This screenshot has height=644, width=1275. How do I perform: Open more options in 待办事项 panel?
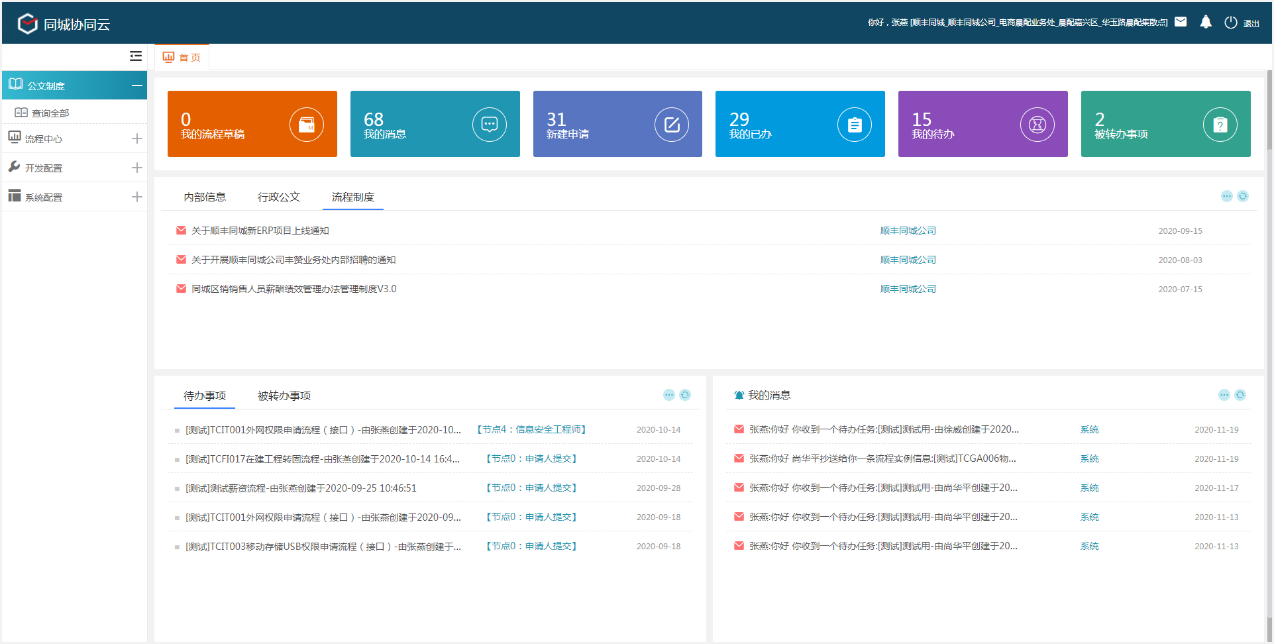coord(669,395)
